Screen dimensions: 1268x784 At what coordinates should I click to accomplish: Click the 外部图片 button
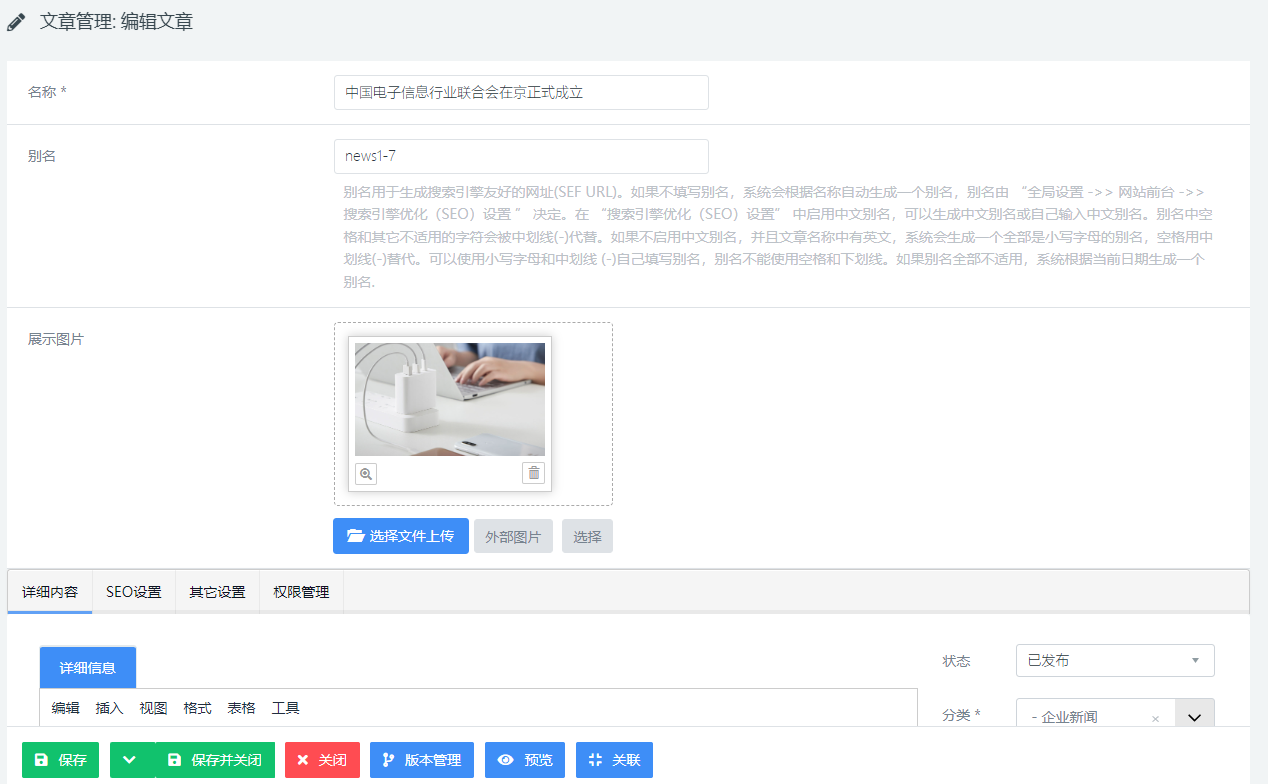[513, 536]
